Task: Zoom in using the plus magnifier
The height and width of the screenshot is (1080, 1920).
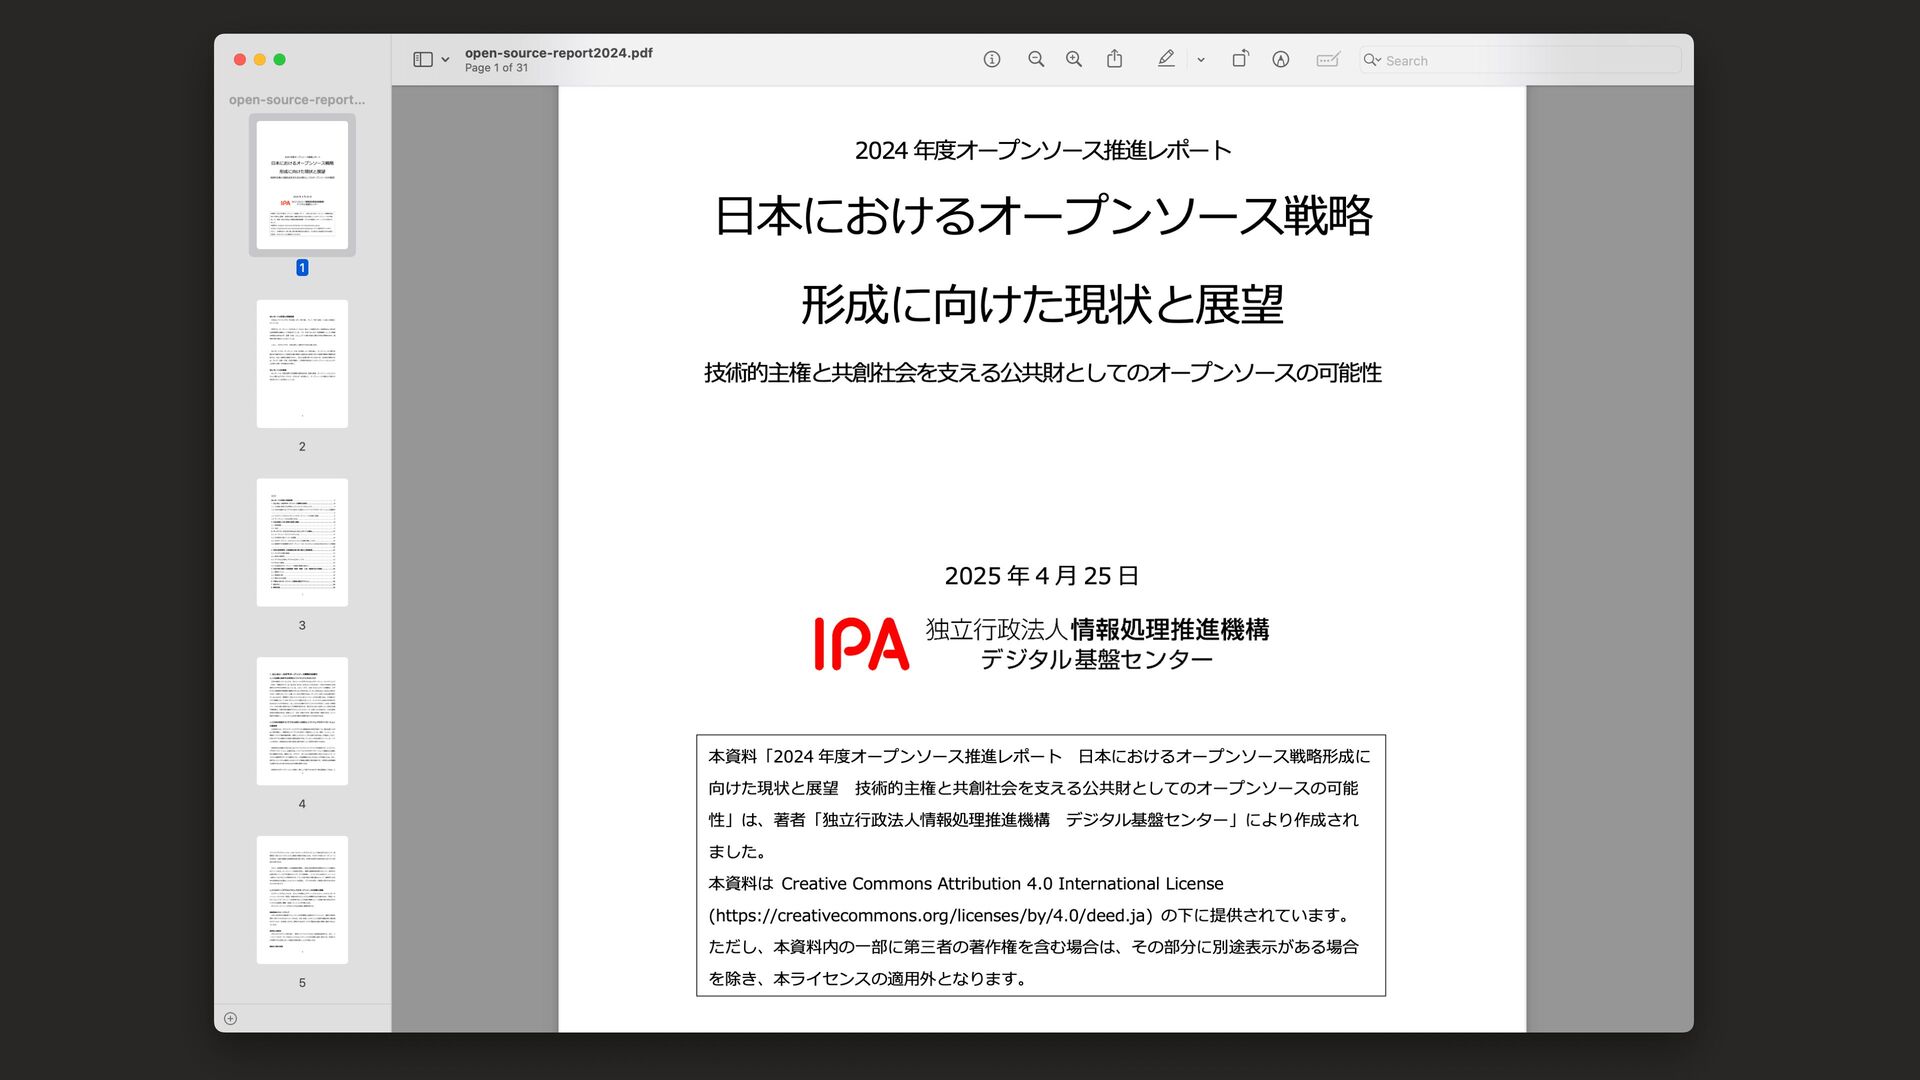Action: pyautogui.click(x=1074, y=60)
